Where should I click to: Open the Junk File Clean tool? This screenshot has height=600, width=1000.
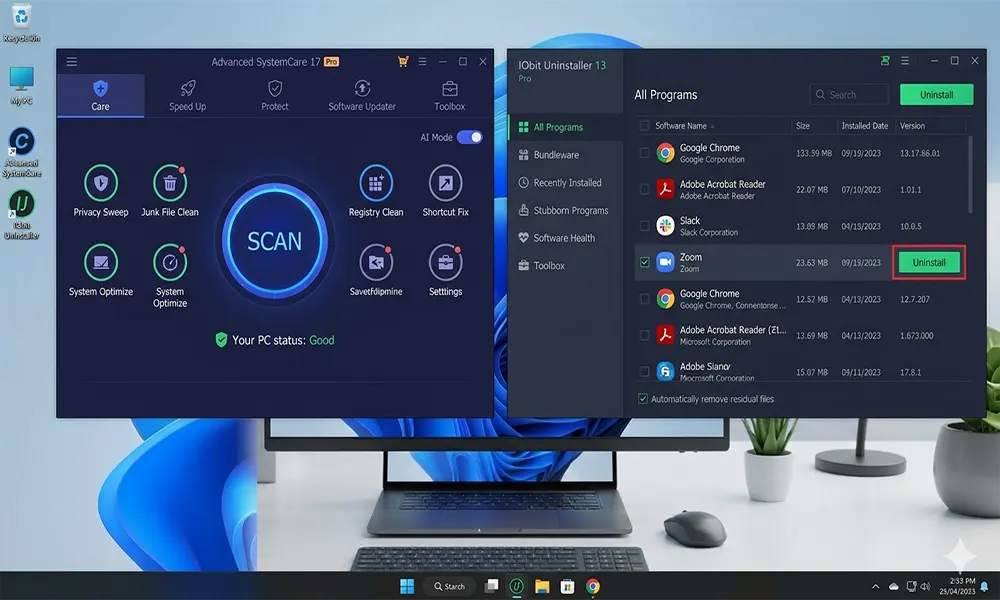pyautogui.click(x=170, y=184)
